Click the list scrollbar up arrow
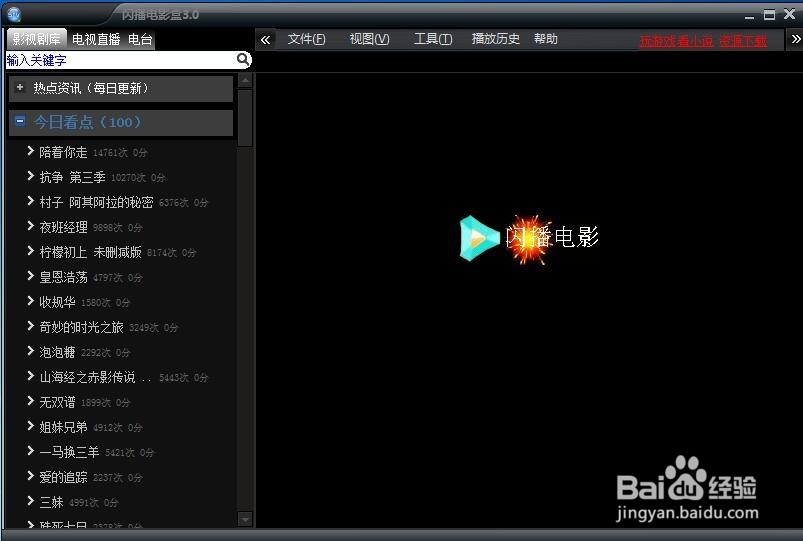803x541 pixels. pyautogui.click(x=245, y=81)
